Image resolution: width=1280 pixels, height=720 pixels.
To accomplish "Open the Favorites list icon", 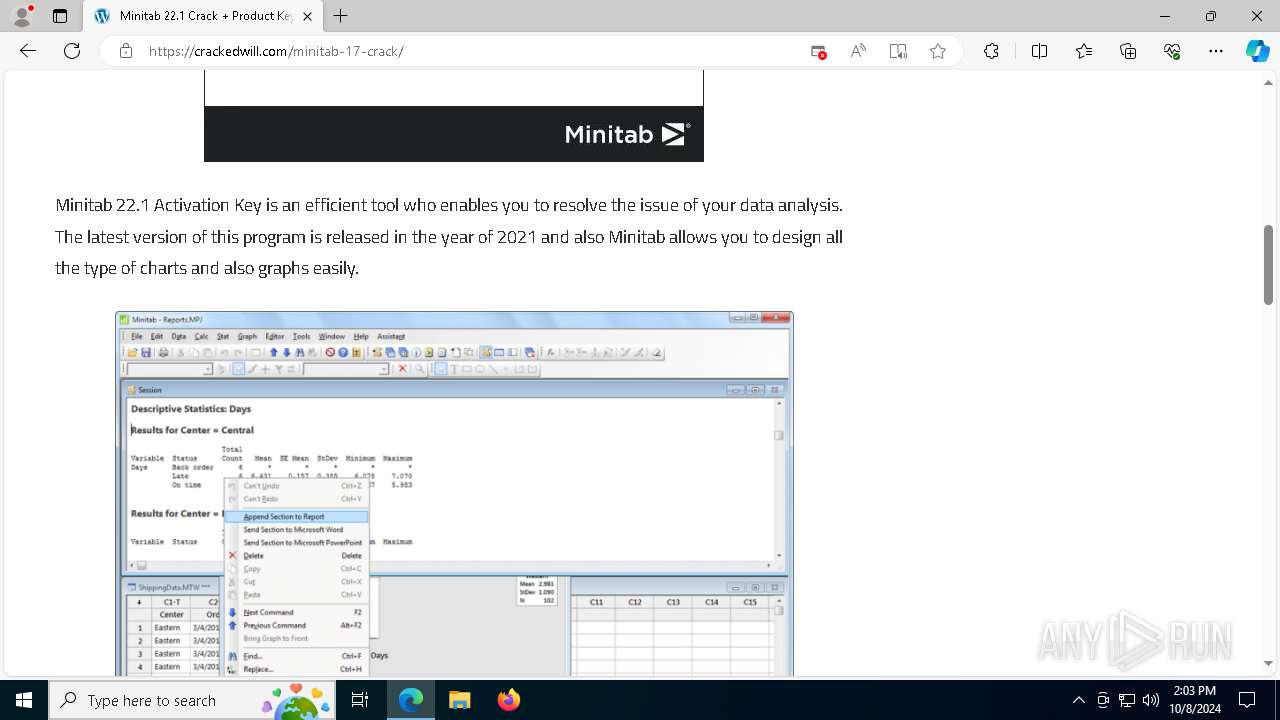I will [1084, 51].
